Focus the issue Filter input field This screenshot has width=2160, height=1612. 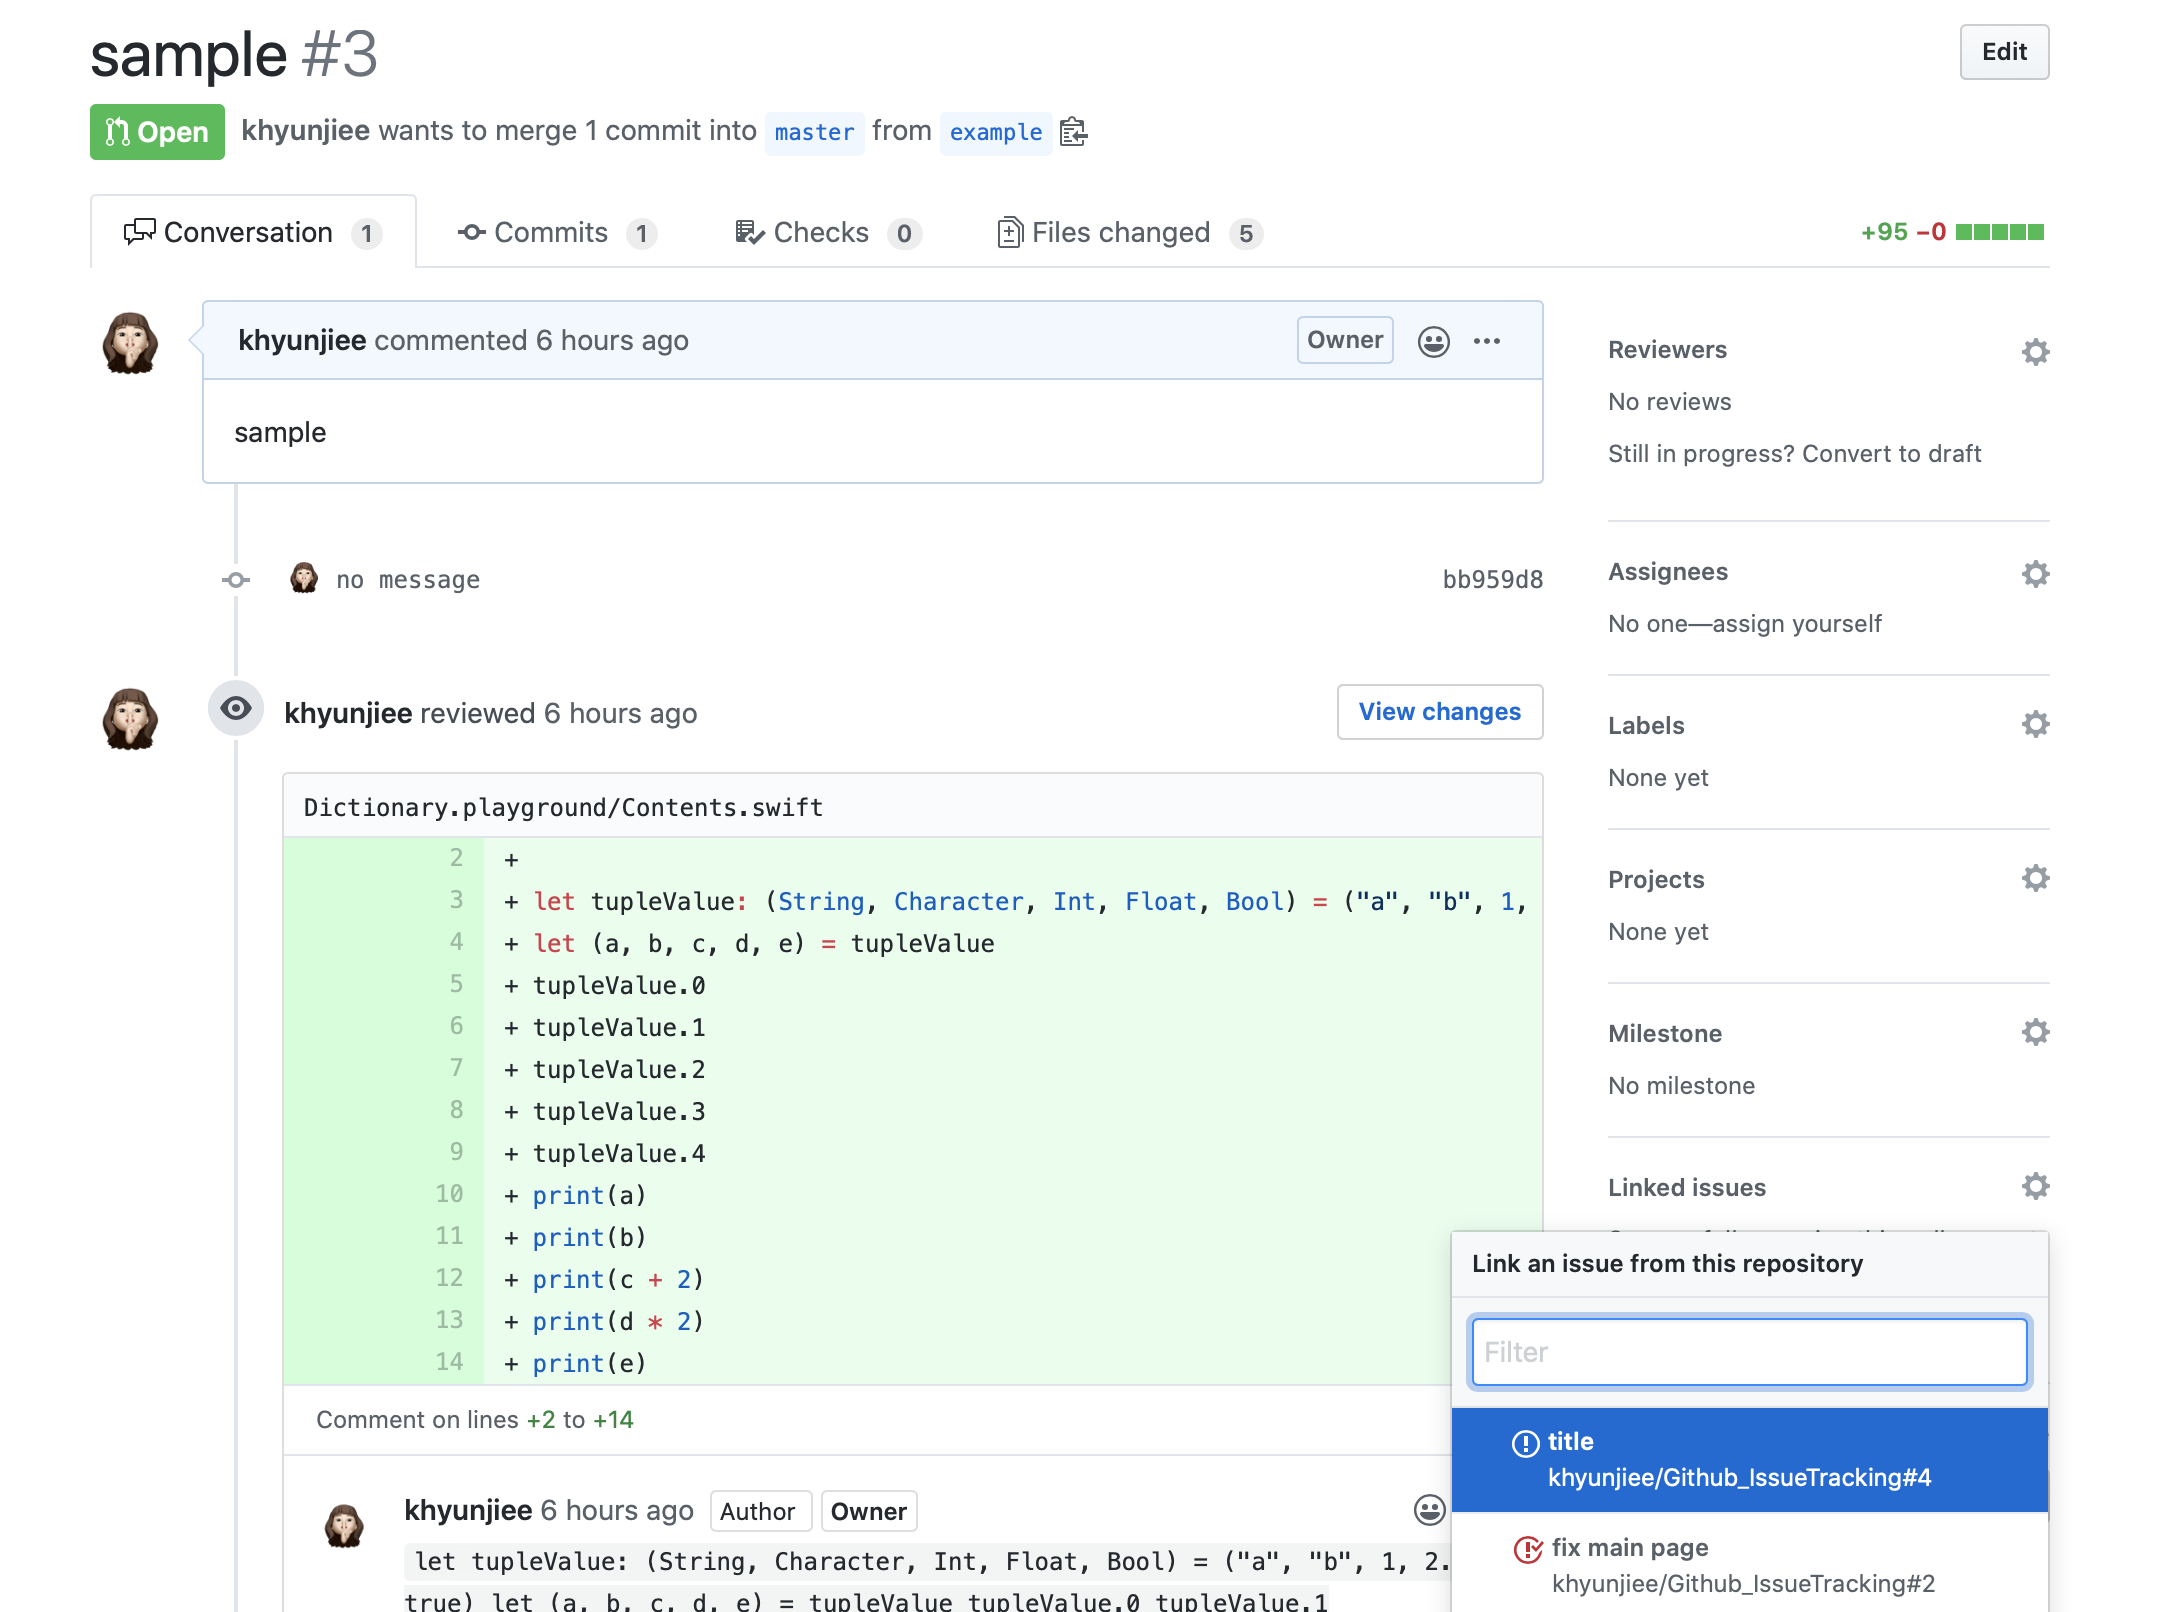1749,1352
